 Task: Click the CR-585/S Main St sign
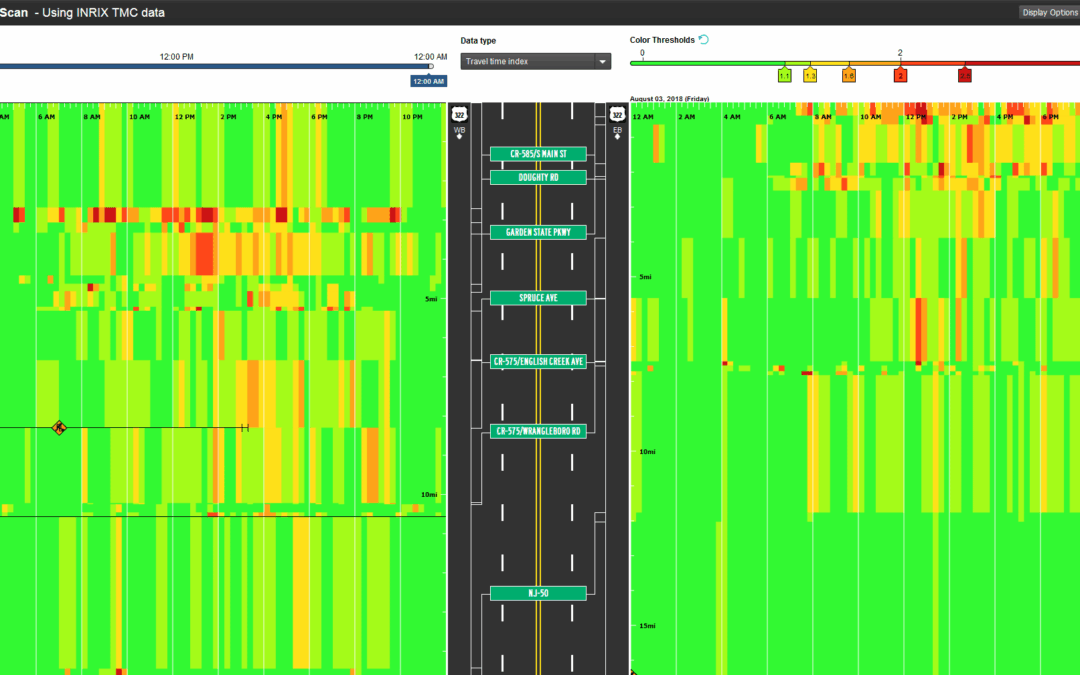[537, 154]
